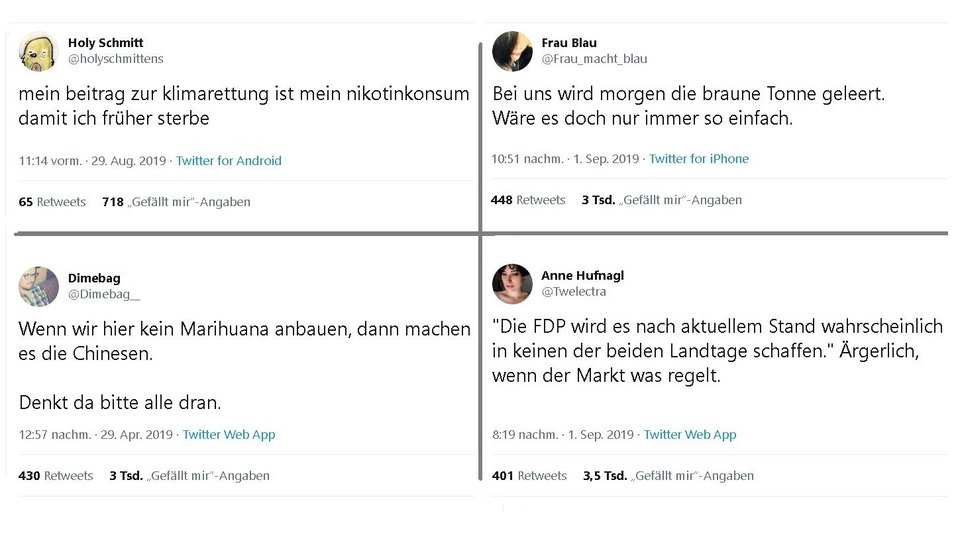
Task: Open the @holyschmittens handle
Action: [x=116, y=59]
